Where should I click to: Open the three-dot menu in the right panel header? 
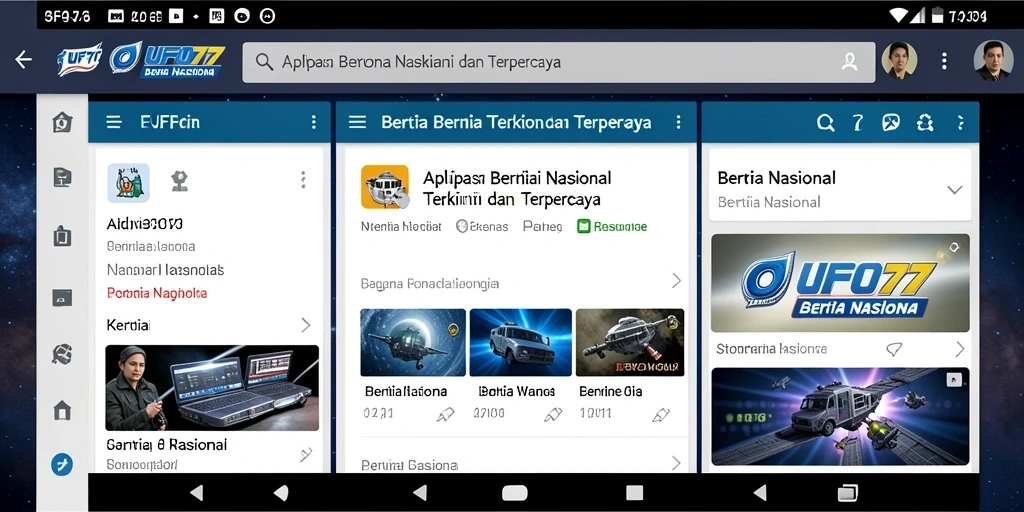(960, 123)
